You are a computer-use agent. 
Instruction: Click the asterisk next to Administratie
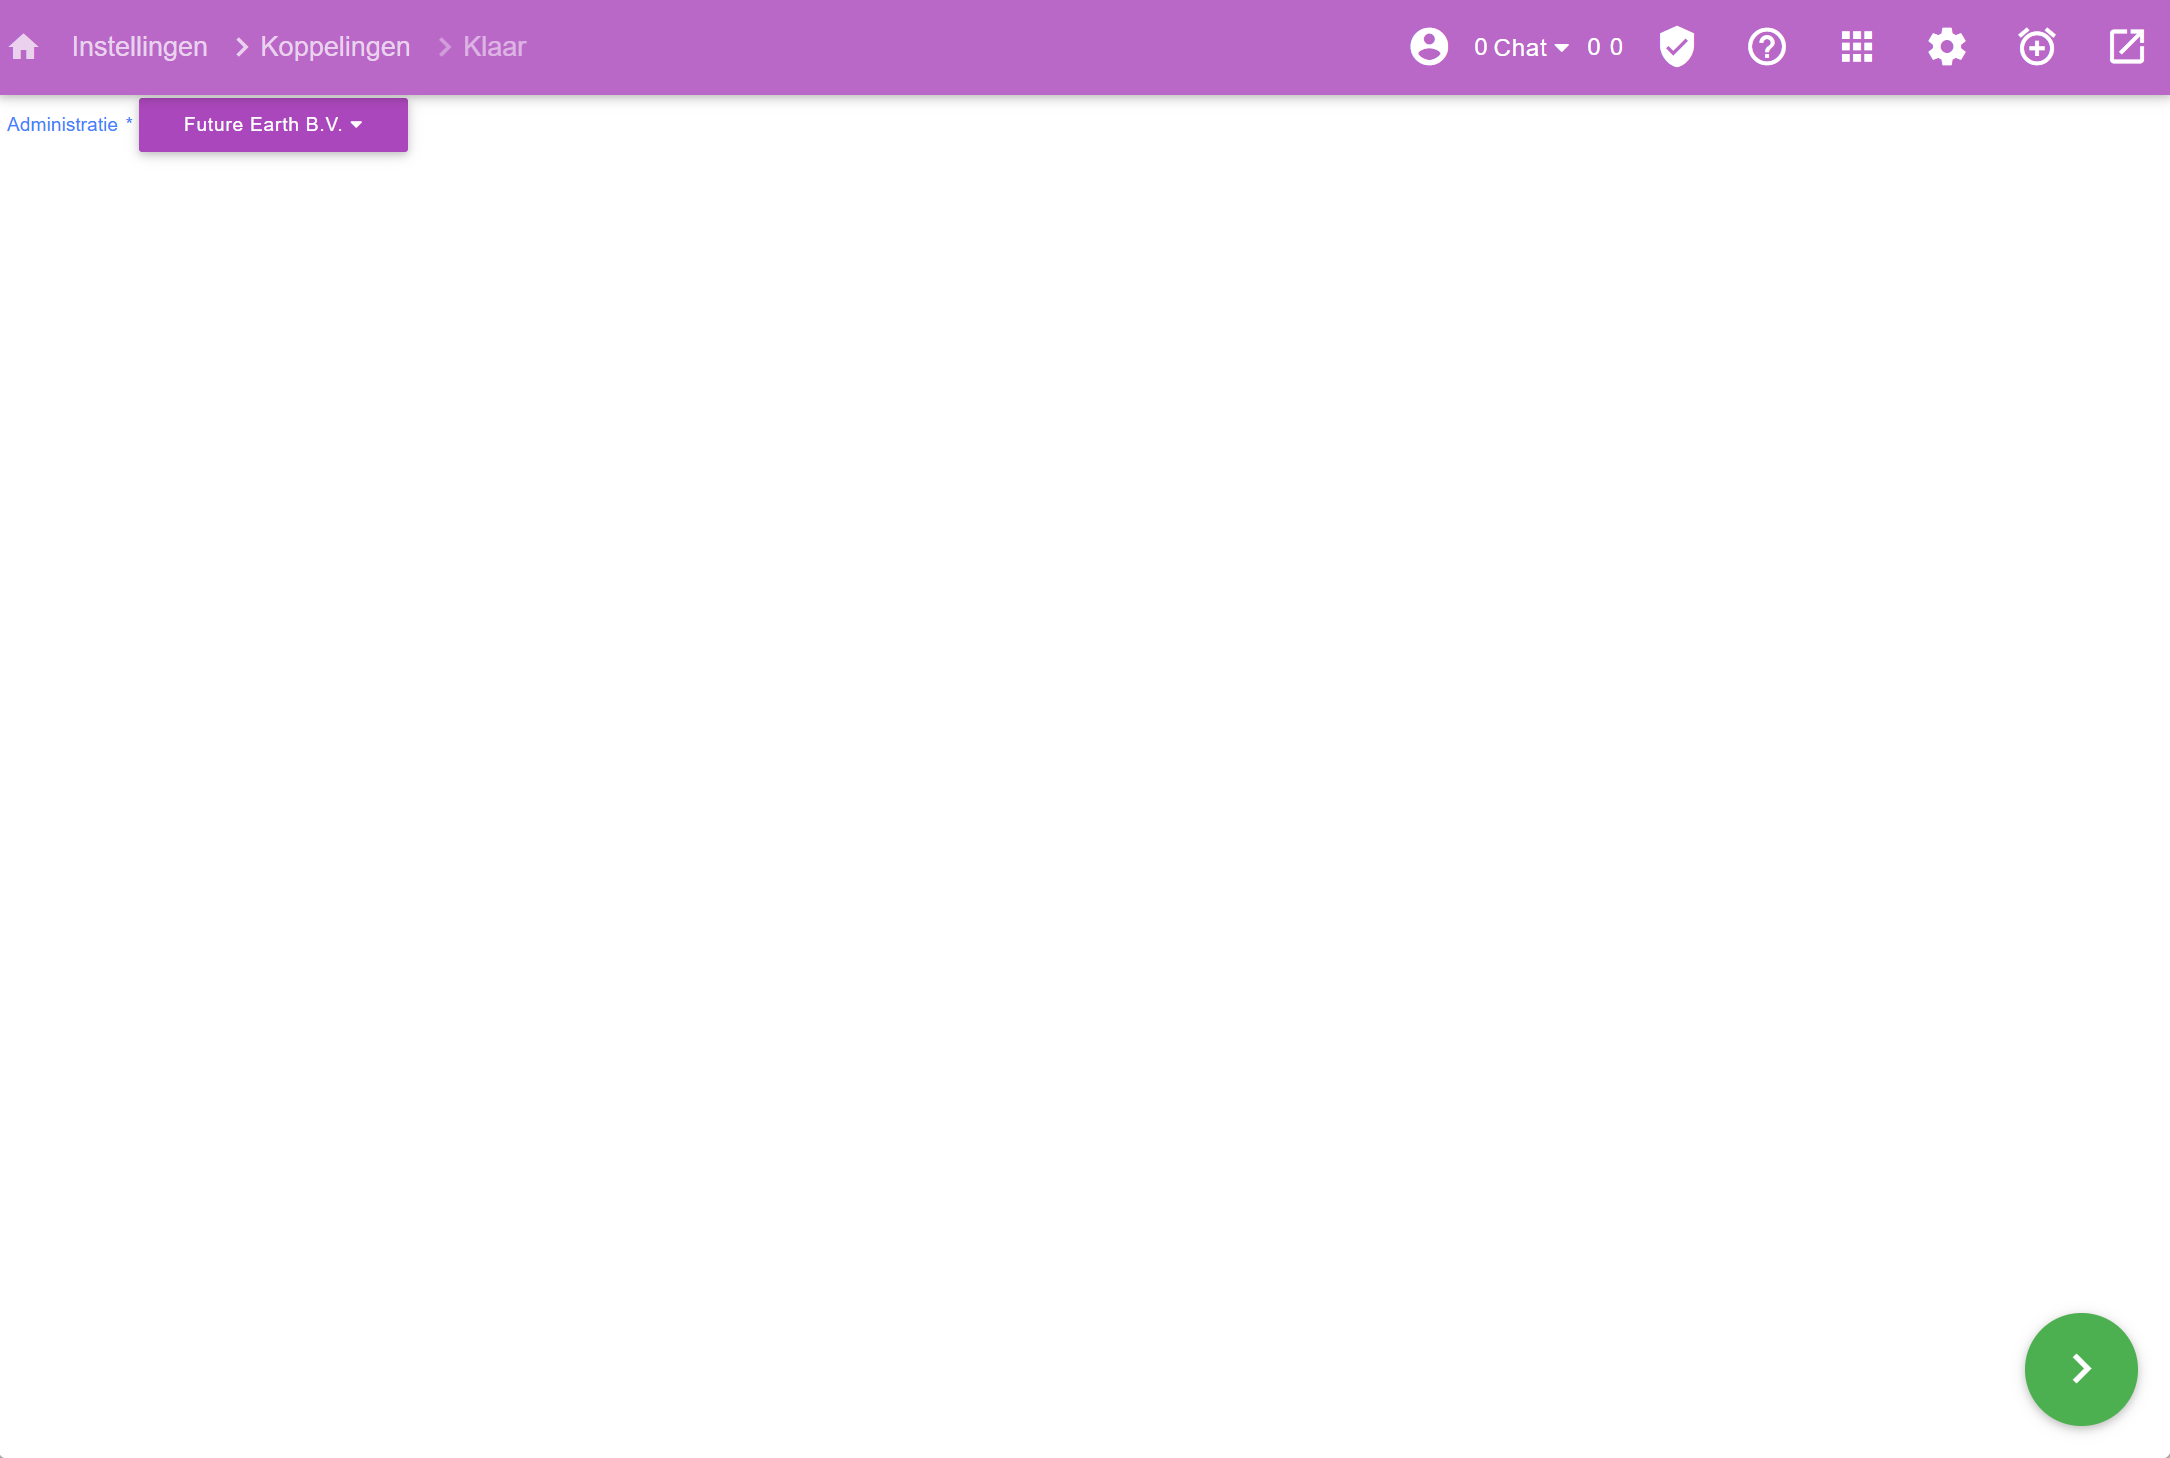click(129, 122)
